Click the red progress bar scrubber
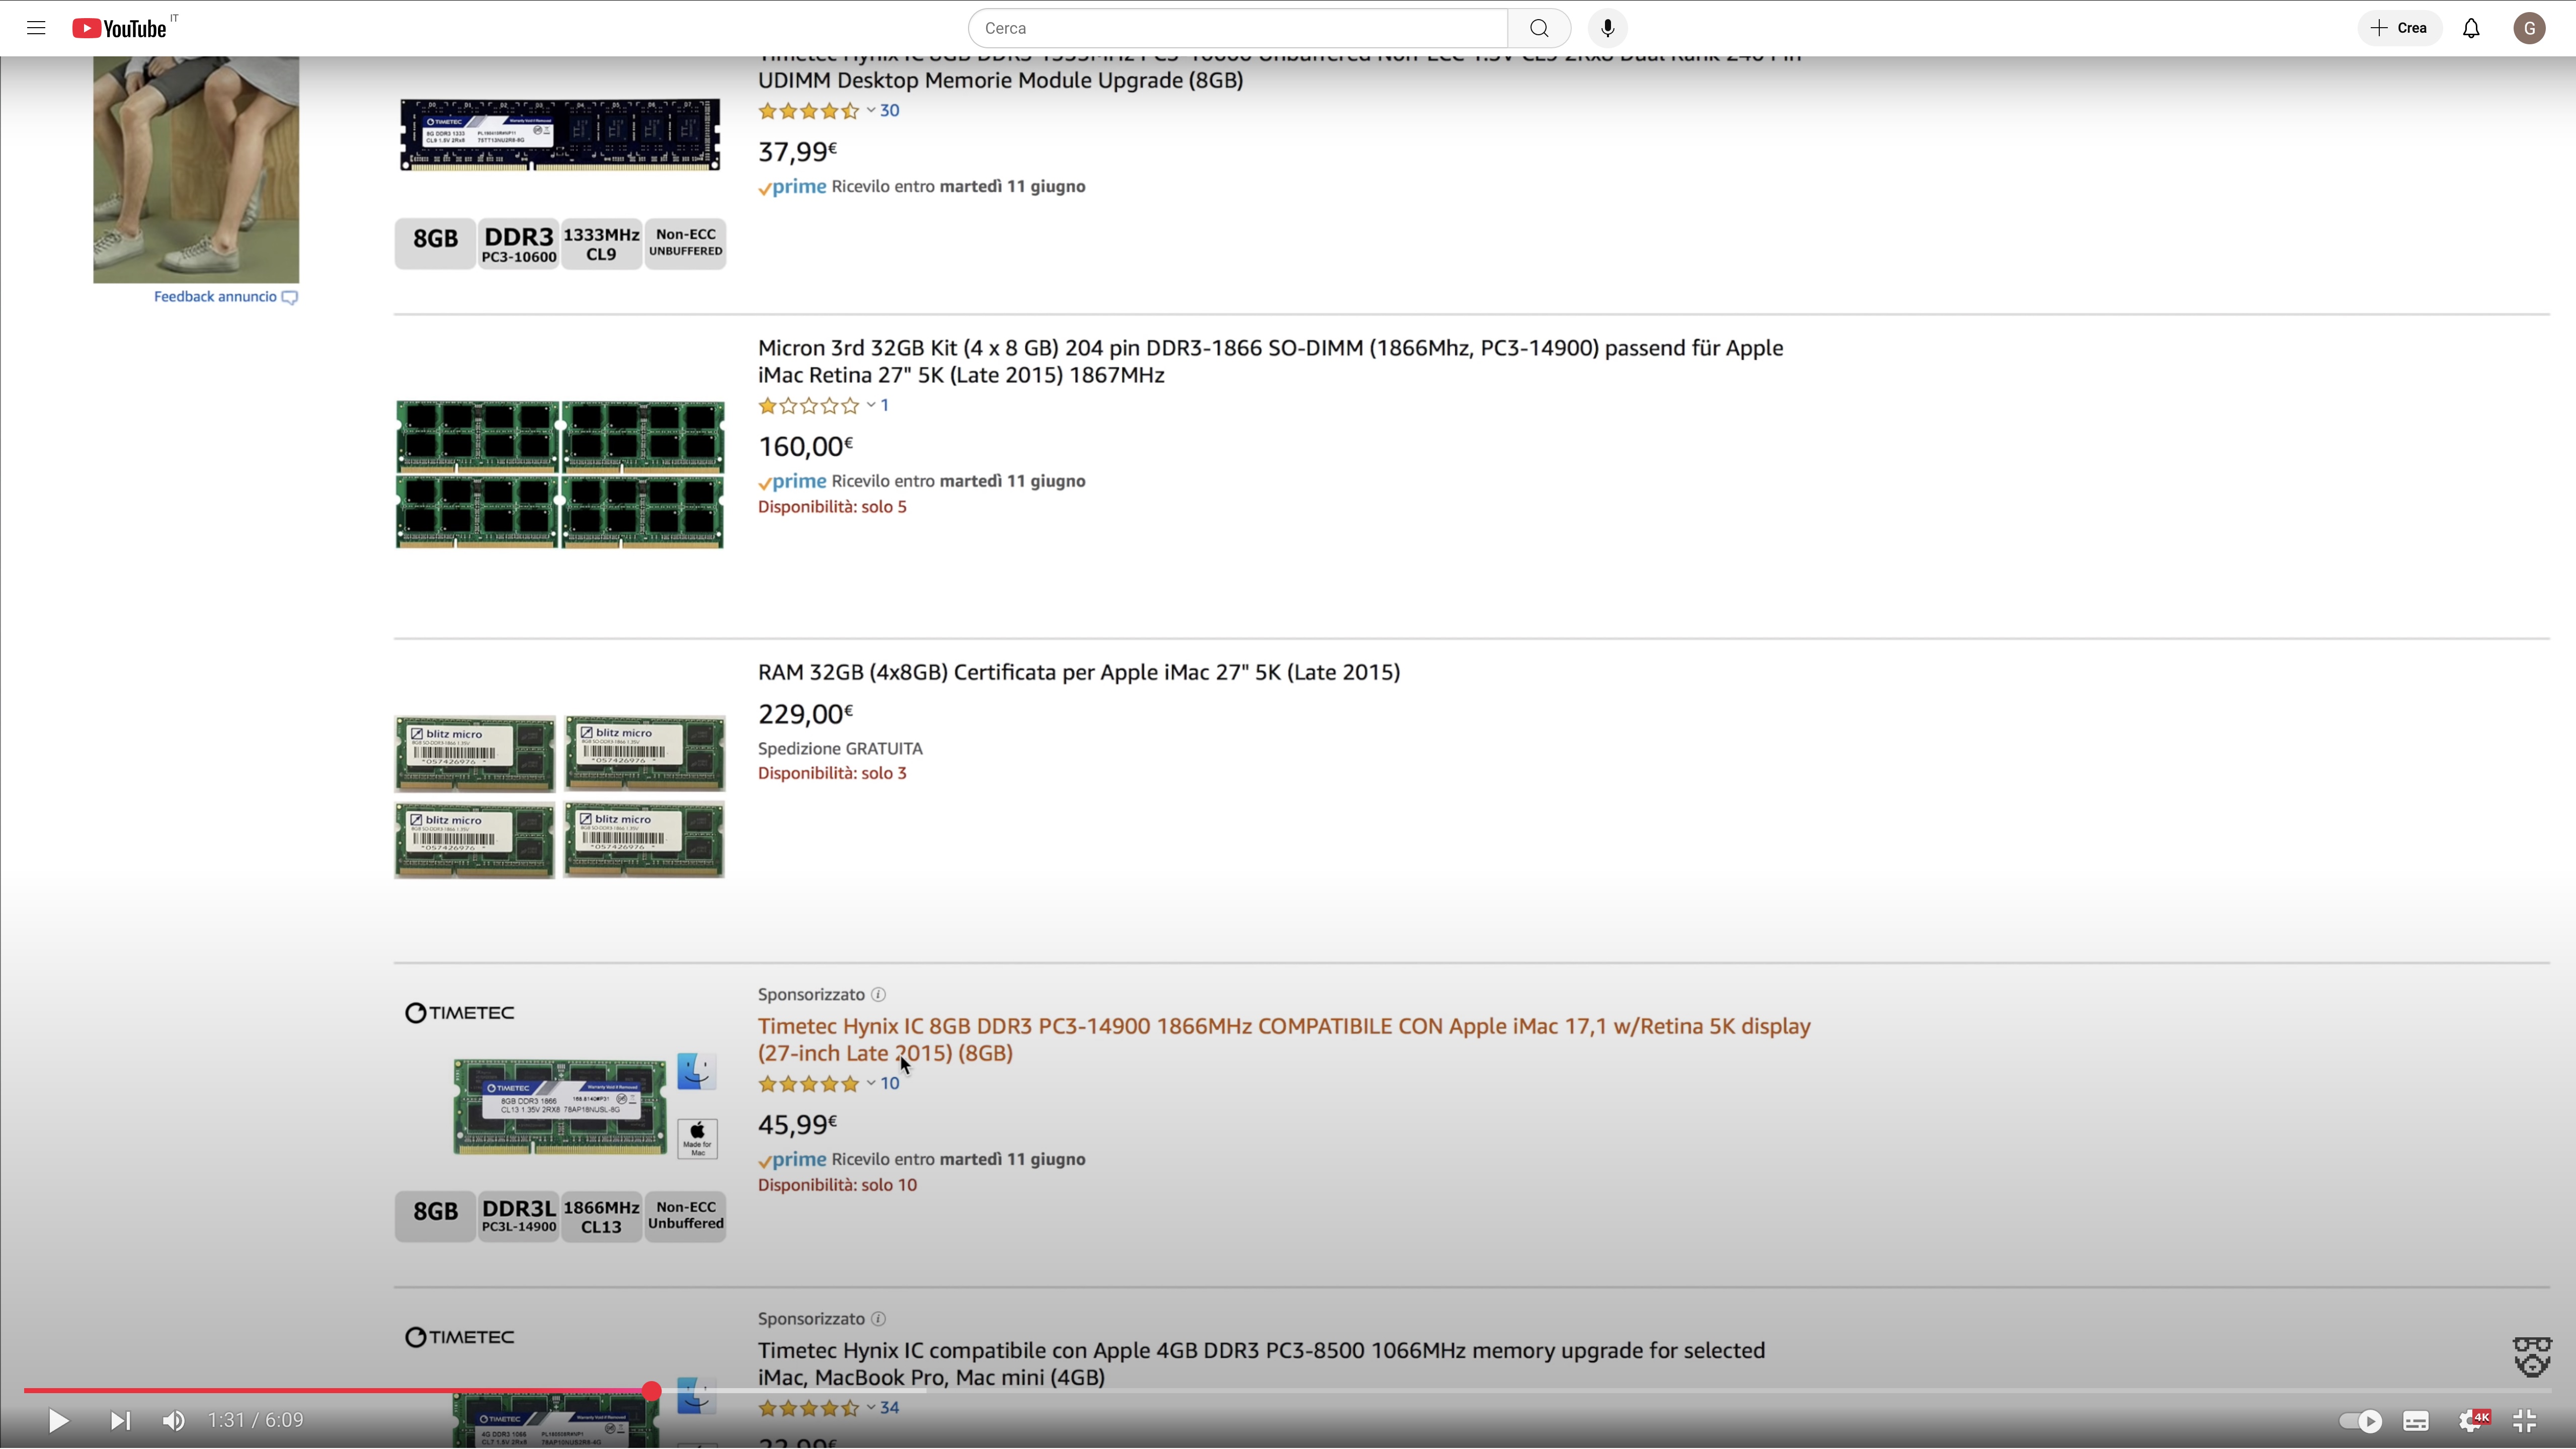Viewport: 2576px width, 1449px height. click(652, 1391)
